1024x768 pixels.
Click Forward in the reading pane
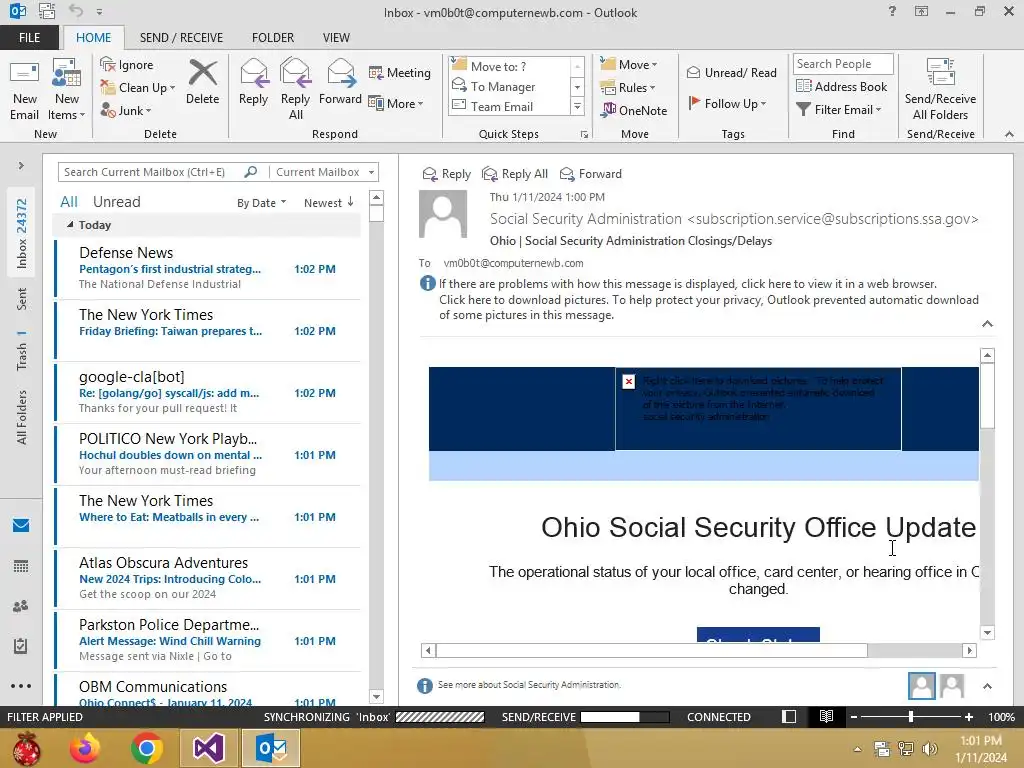coord(591,174)
